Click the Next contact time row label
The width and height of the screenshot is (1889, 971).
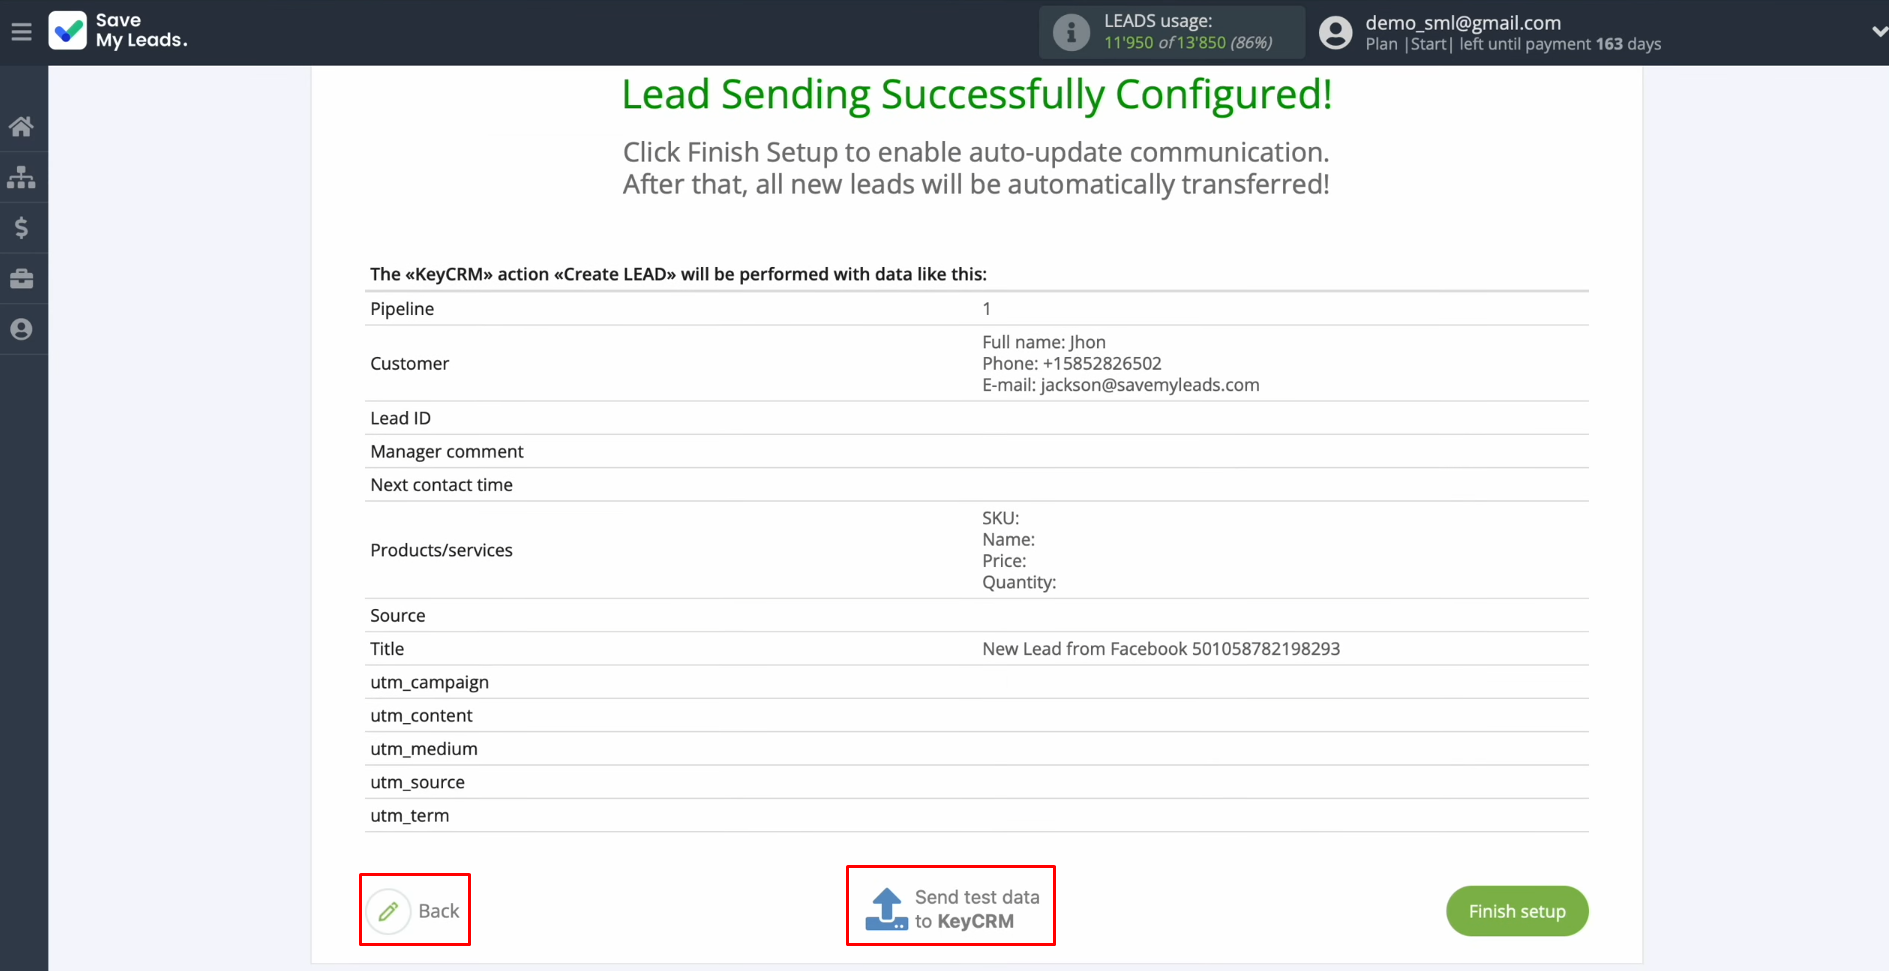click(x=441, y=485)
